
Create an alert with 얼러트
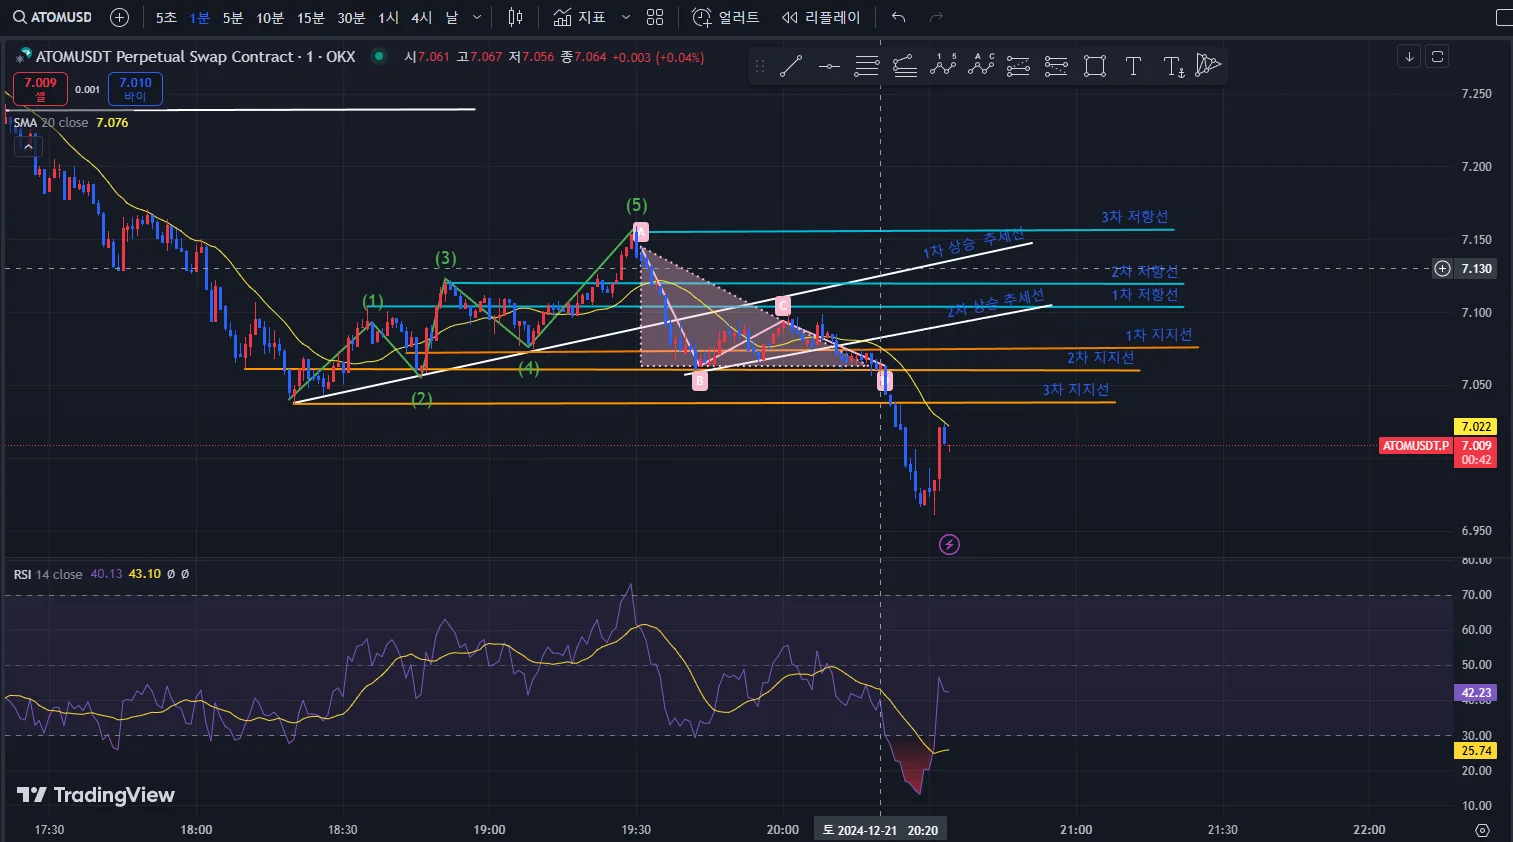(x=726, y=17)
